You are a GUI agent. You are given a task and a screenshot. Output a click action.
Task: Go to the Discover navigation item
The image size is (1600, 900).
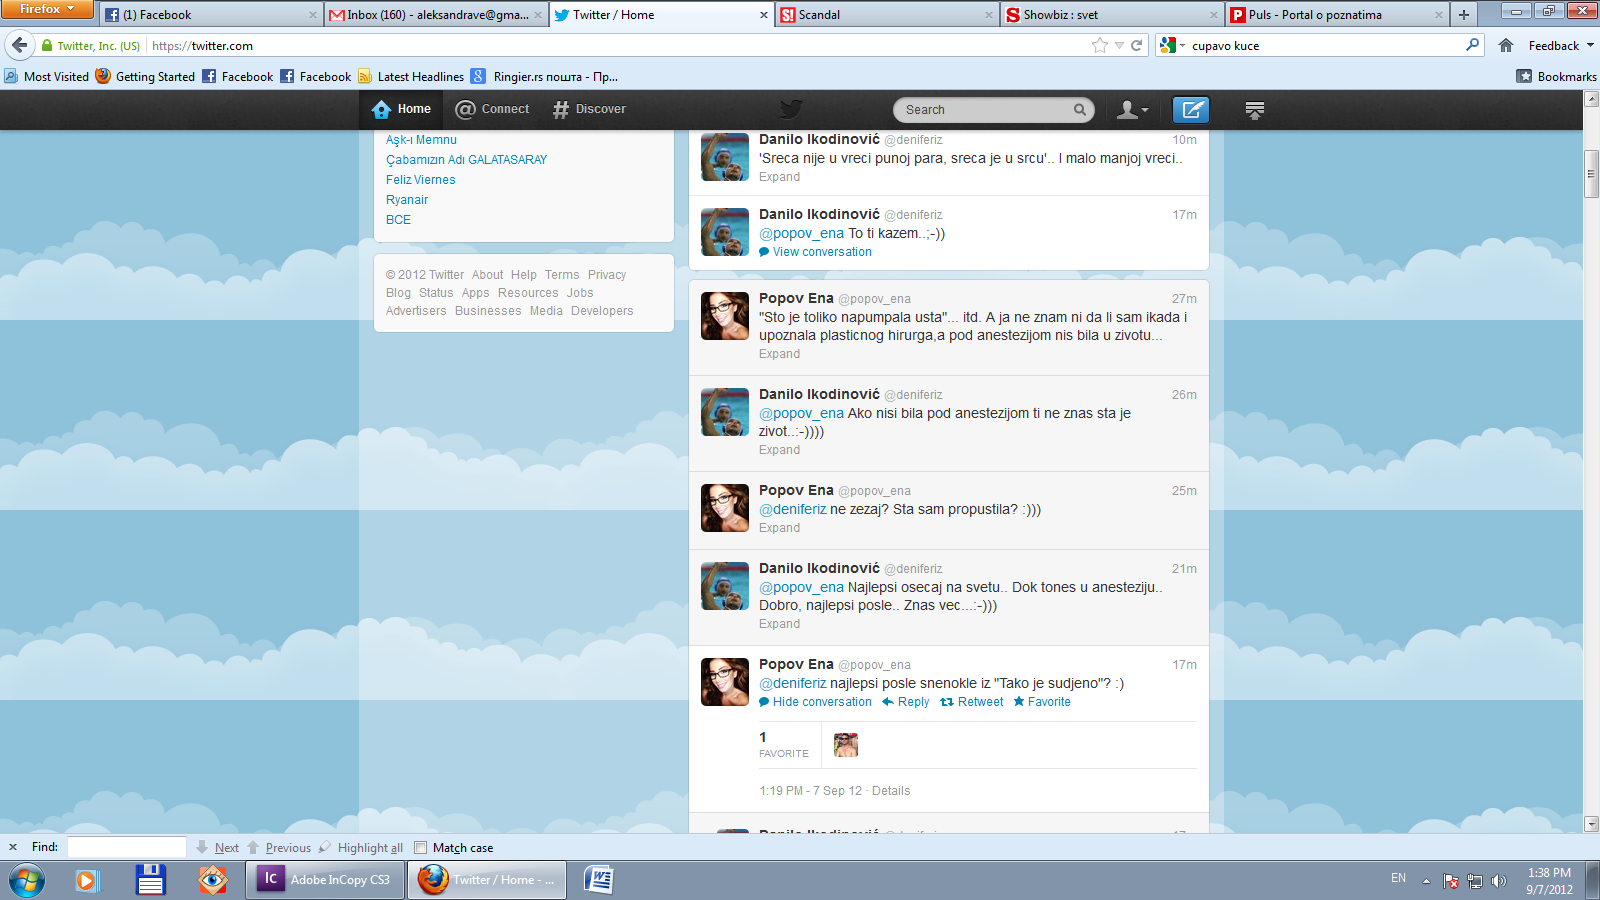pos(590,109)
